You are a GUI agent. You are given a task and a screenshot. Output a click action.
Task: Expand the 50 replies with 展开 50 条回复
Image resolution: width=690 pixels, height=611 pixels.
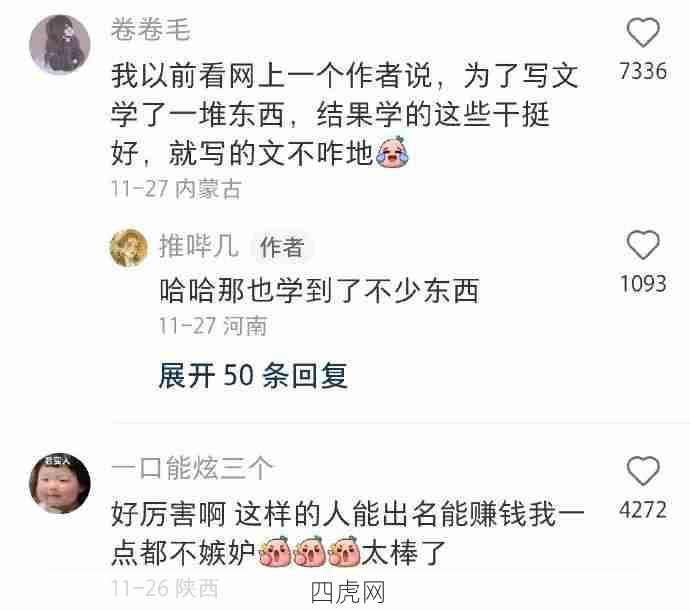click(x=253, y=375)
